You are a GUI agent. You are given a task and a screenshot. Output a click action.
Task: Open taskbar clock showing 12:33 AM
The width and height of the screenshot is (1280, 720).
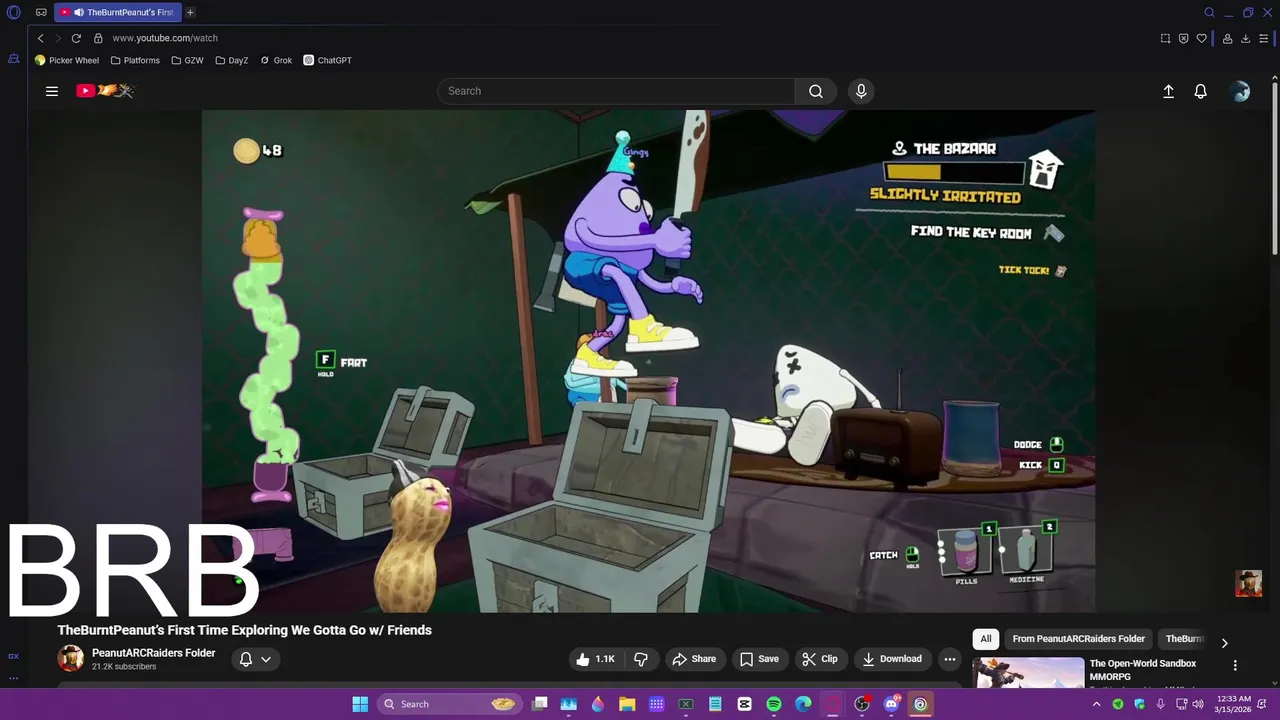point(1233,704)
